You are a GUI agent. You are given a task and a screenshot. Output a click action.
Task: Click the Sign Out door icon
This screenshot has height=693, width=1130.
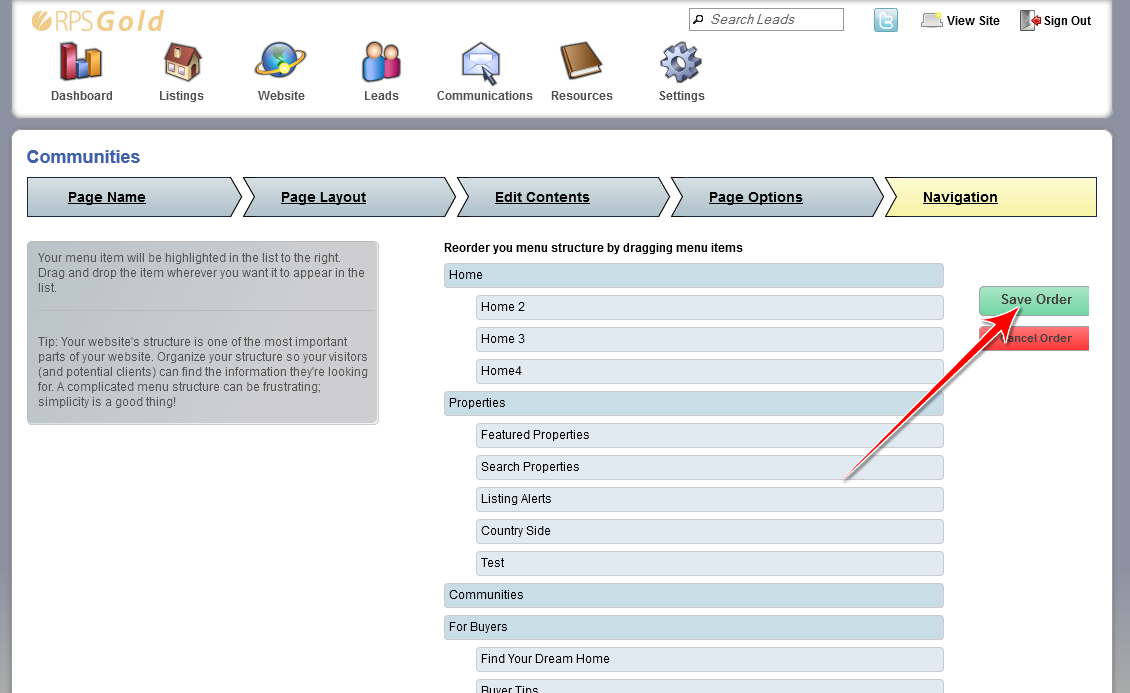(1030, 20)
